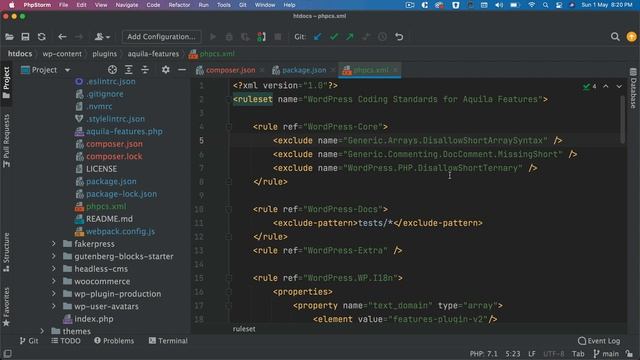Click the Save All disk icon
Viewport: 640px width, 360px height.
click(x=25, y=37)
